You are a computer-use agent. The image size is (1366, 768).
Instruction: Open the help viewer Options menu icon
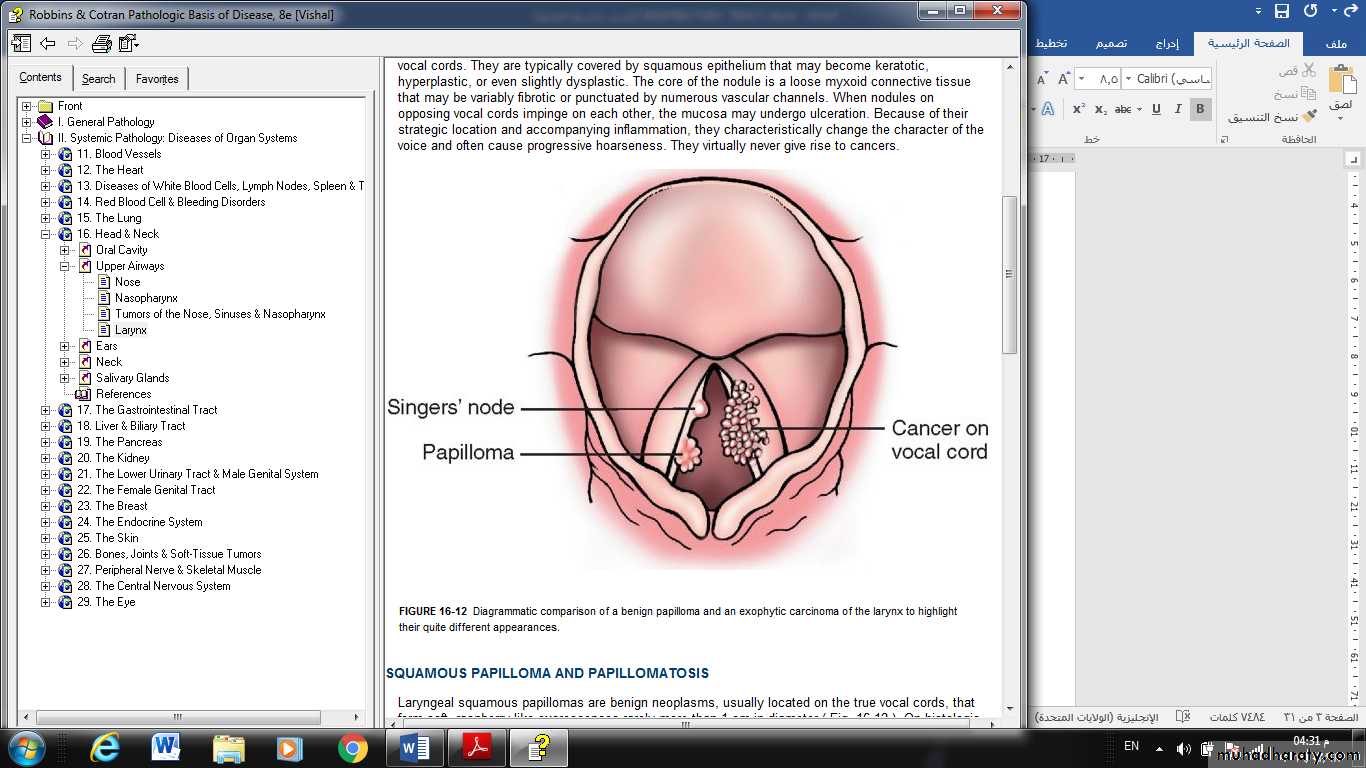click(129, 43)
